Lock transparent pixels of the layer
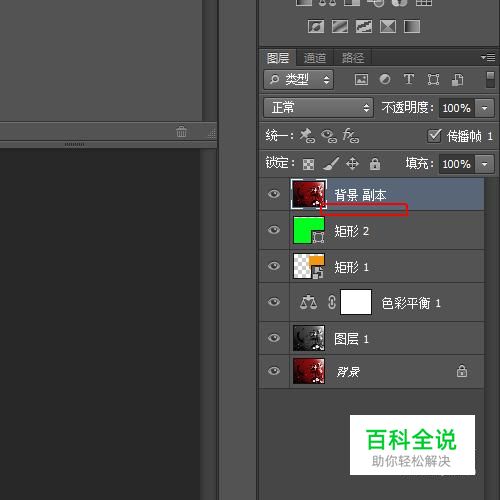The width and height of the screenshot is (500, 500). click(x=308, y=164)
